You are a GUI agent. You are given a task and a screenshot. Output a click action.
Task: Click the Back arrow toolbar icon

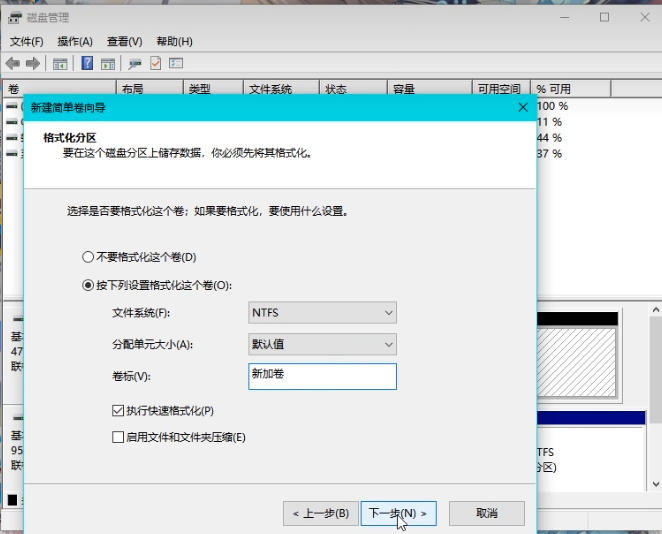coord(13,64)
